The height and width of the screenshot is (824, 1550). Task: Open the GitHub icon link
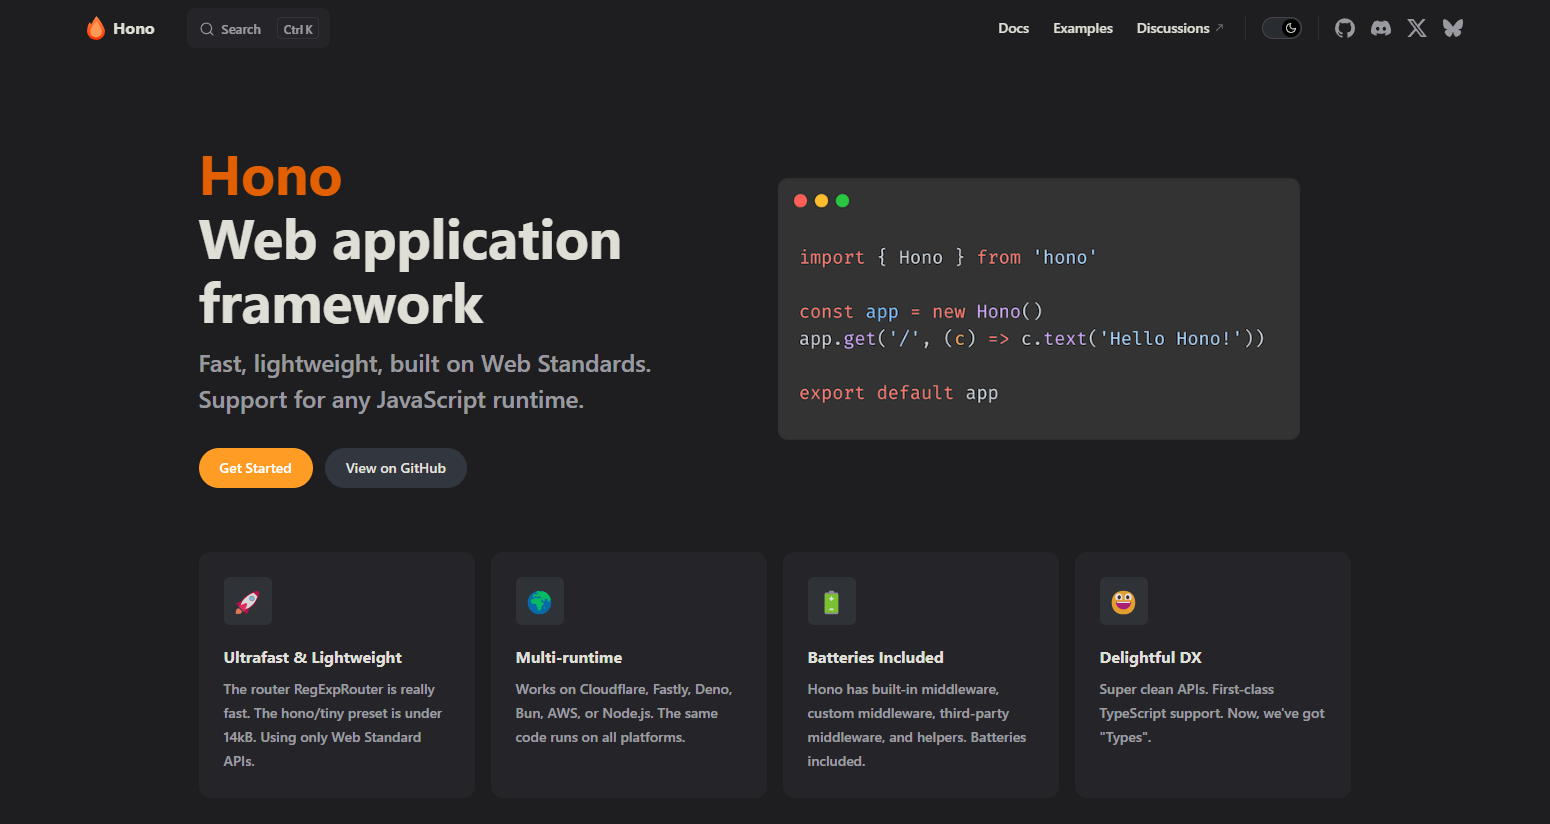tap(1345, 28)
